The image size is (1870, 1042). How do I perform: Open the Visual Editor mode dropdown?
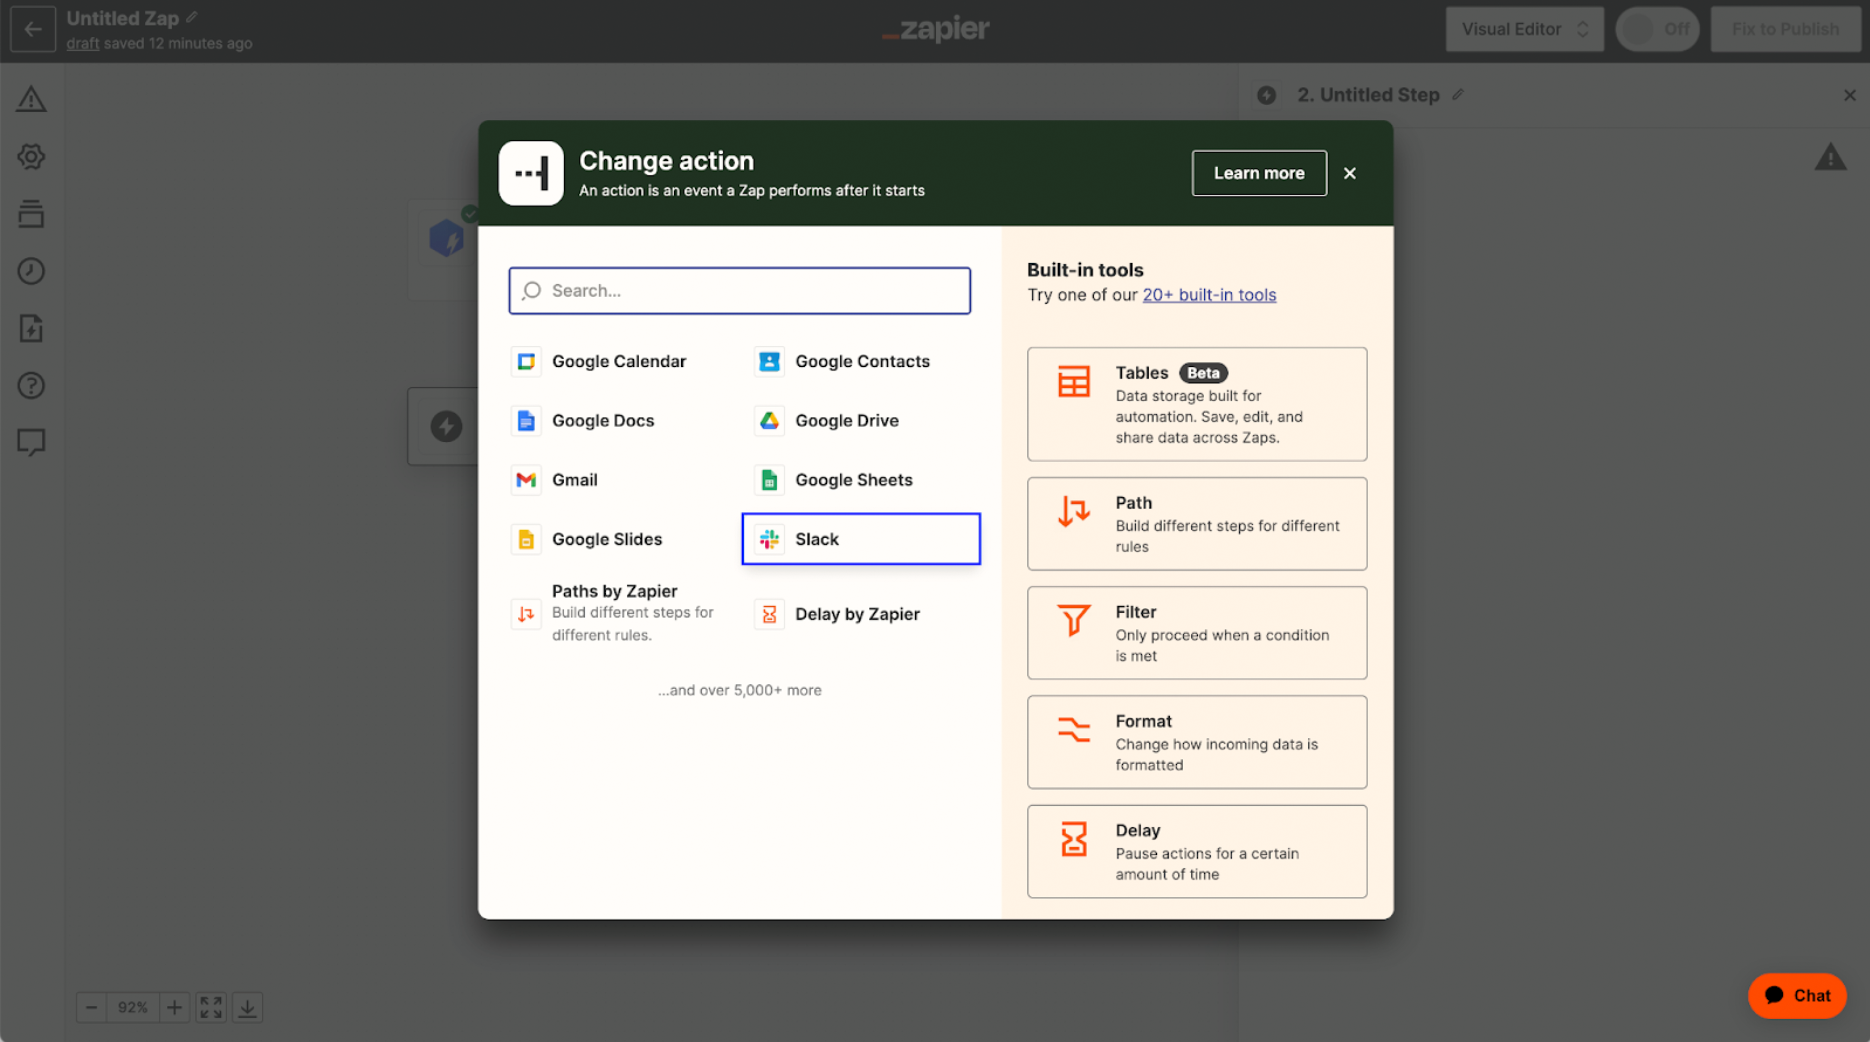tap(1524, 29)
